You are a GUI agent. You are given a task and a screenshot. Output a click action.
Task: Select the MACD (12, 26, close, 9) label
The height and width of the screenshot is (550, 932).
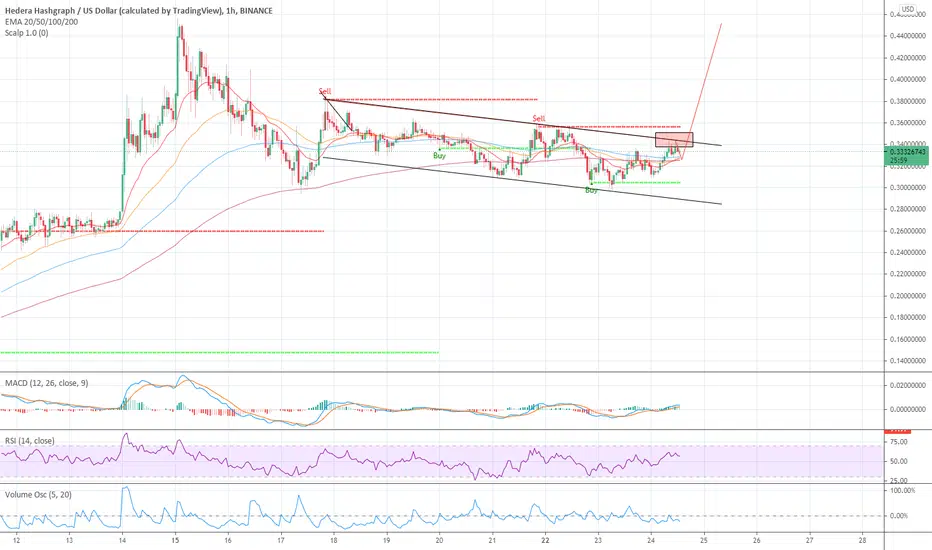click(x=46, y=383)
